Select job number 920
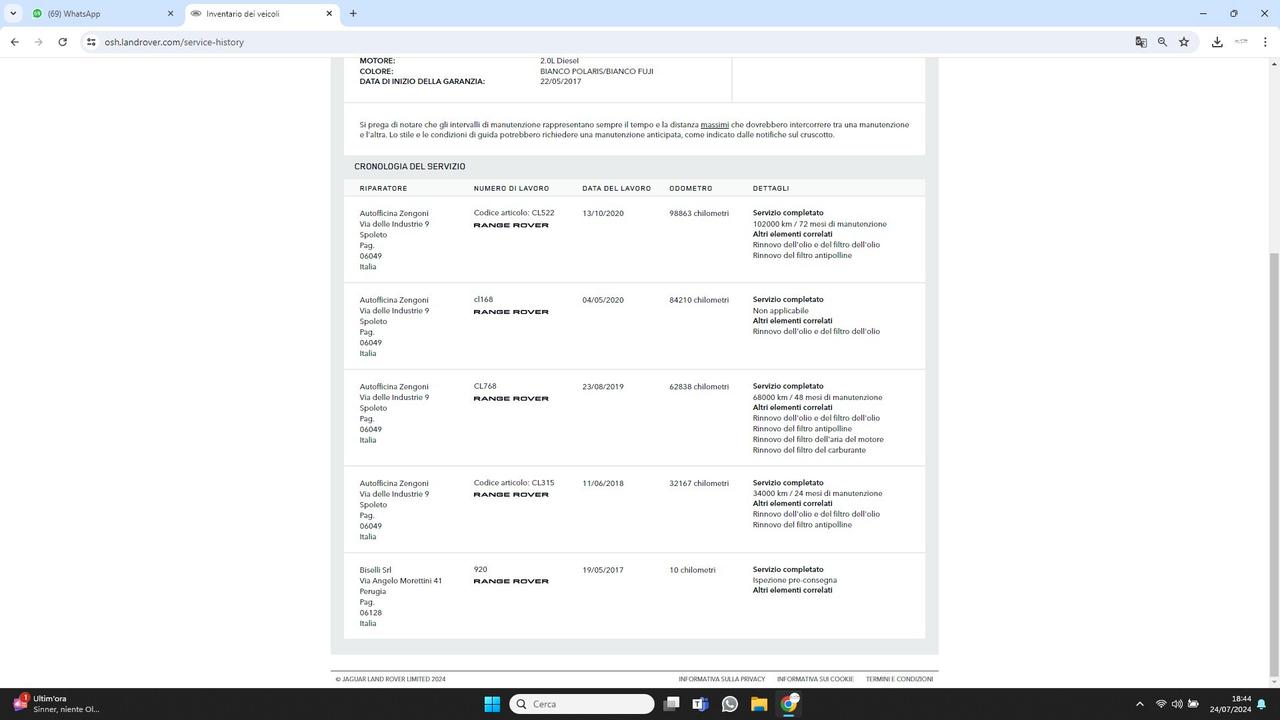1280x720 pixels. pos(481,569)
